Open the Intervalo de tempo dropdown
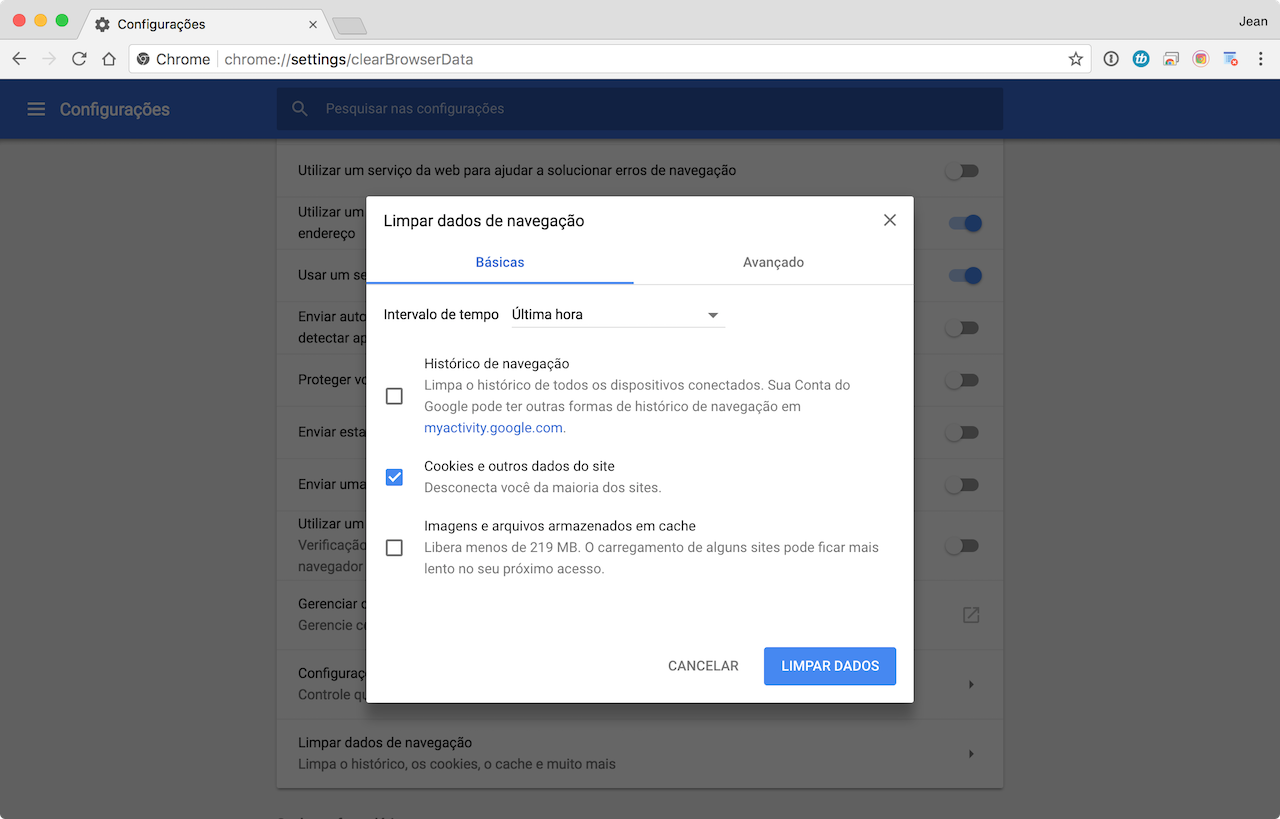This screenshot has height=819, width=1280. [x=617, y=315]
